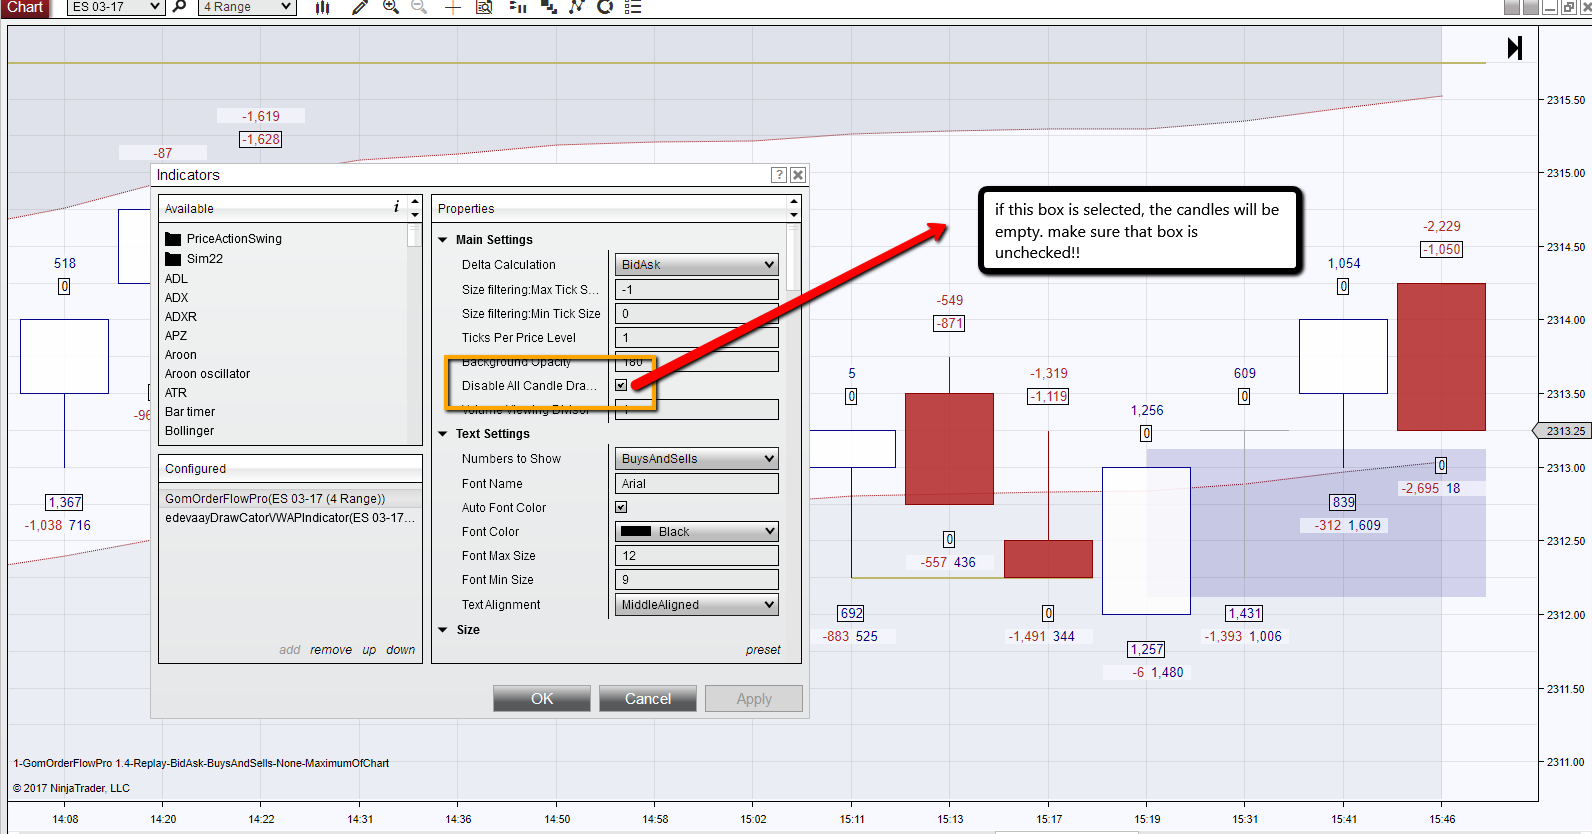Toggle Disable All Candle Drawing checkbox
The width and height of the screenshot is (1592, 834).
(621, 385)
